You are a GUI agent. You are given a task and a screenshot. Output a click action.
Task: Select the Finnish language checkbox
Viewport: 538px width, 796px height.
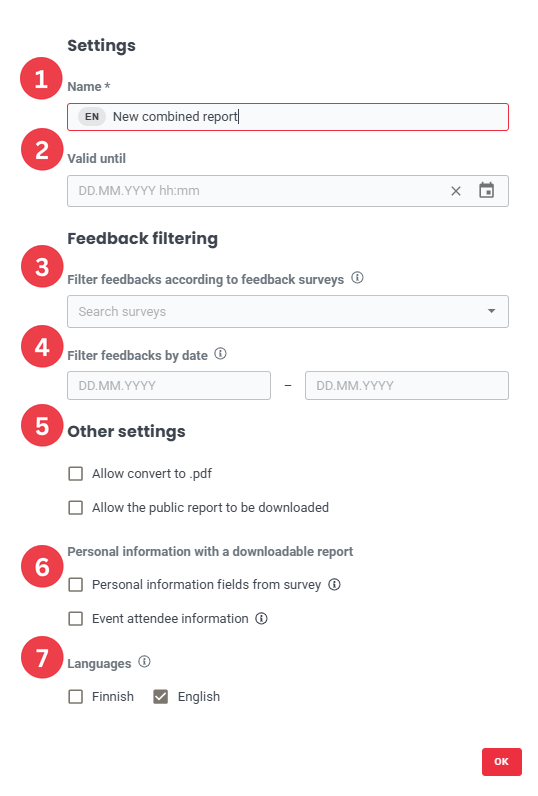tap(76, 696)
